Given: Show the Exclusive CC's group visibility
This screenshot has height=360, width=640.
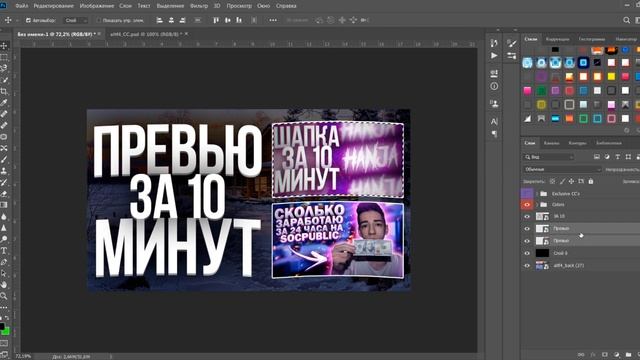Looking at the screenshot, I should [527, 193].
